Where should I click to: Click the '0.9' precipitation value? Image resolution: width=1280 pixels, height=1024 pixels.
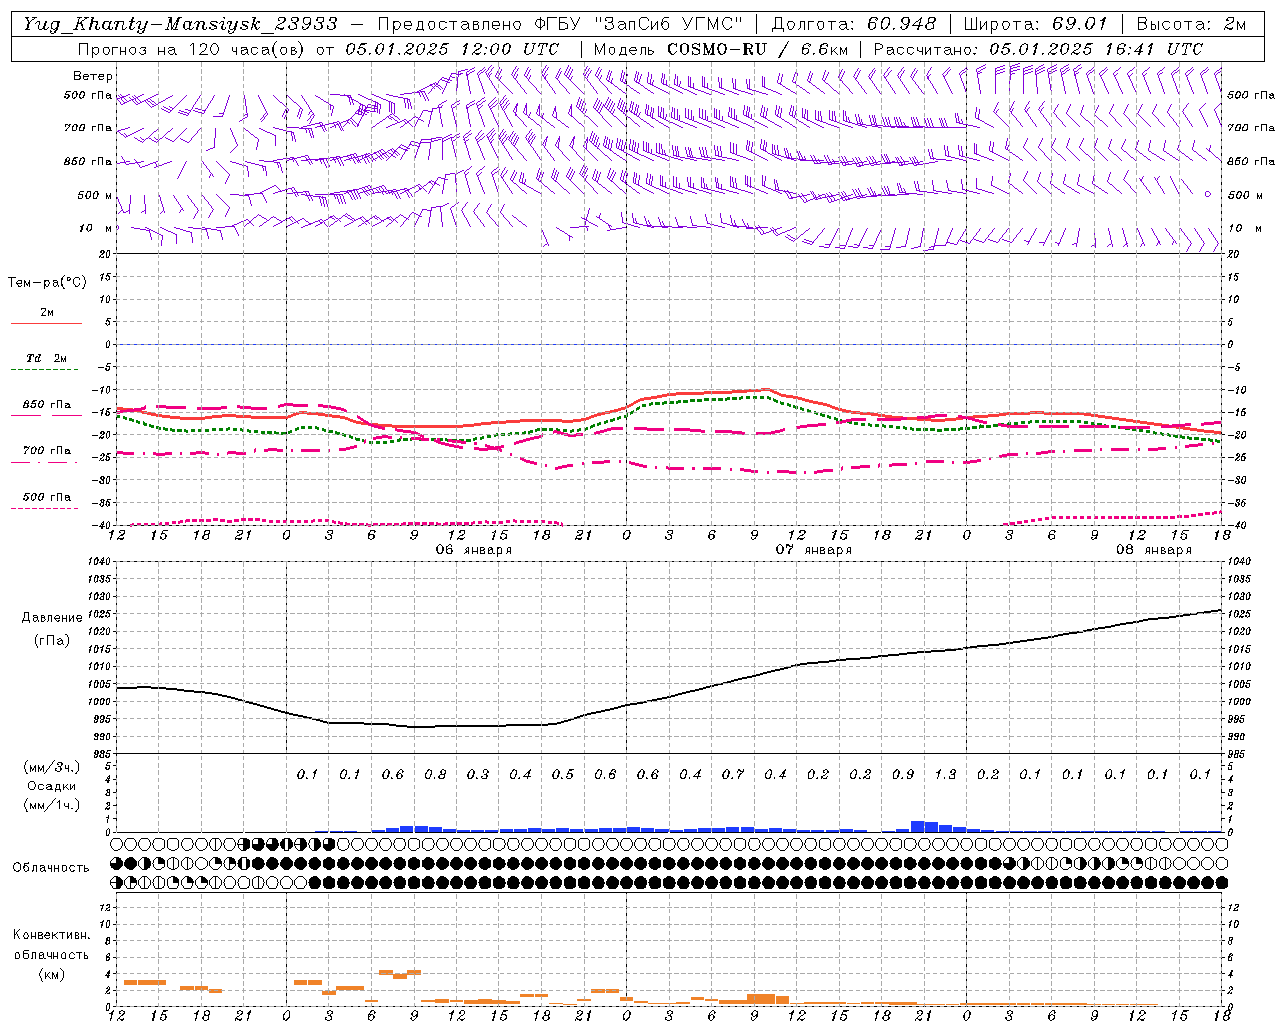pyautogui.click(x=902, y=774)
